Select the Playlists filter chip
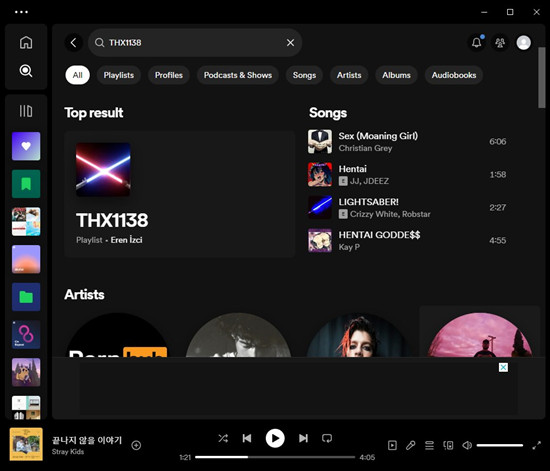This screenshot has height=471, width=550. pos(119,75)
